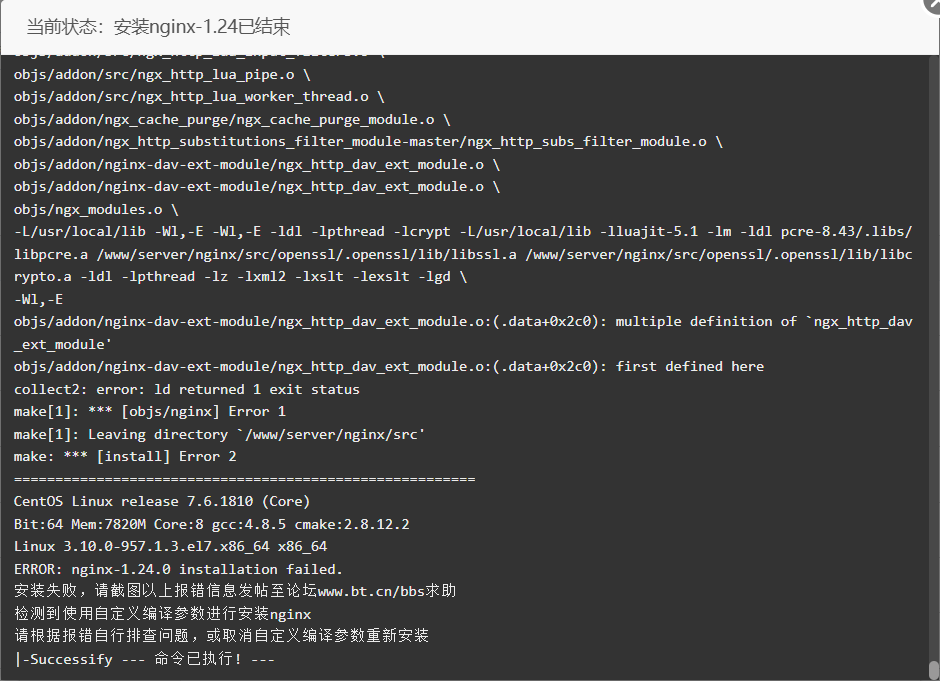The image size is (940, 681).
Task: Click the log scrollbar thumb at bottom
Action: [x=933, y=670]
